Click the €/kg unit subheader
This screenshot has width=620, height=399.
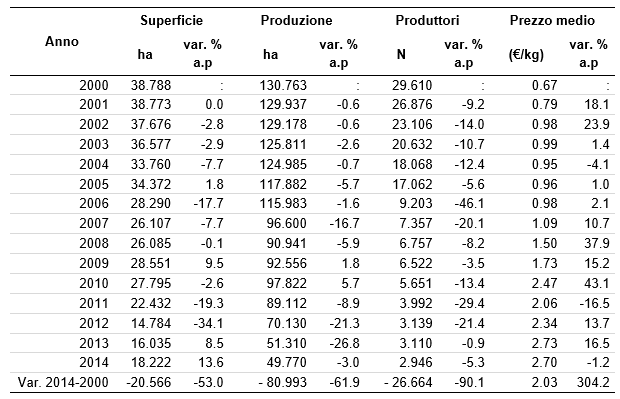(526, 54)
